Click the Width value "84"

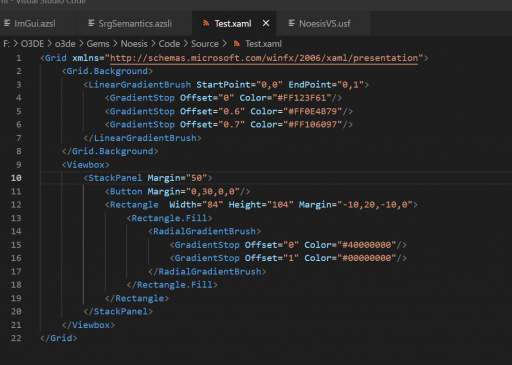pyautogui.click(x=212, y=205)
